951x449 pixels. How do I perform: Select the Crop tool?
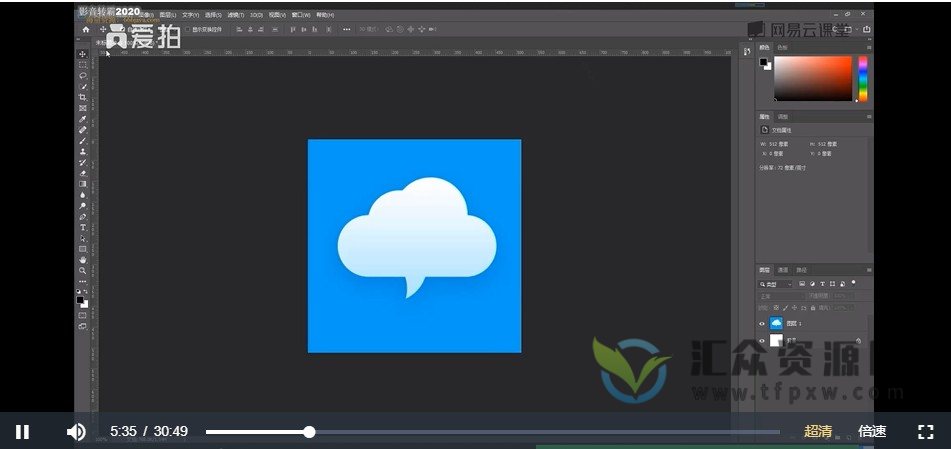[83, 98]
